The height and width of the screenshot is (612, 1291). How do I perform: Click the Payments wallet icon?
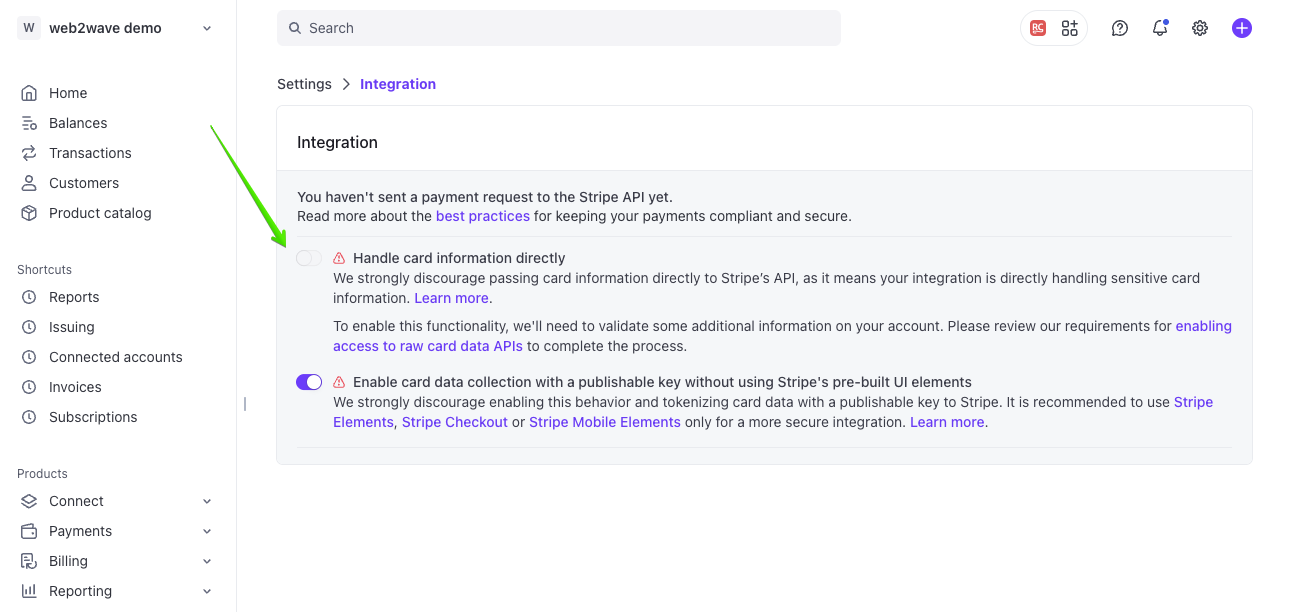pos(29,531)
